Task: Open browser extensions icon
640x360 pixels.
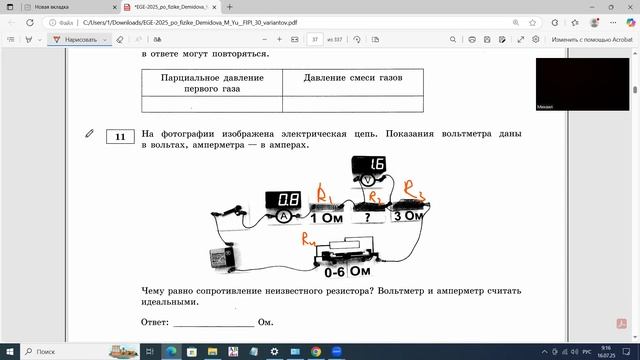Action: pyautogui.click(x=555, y=23)
